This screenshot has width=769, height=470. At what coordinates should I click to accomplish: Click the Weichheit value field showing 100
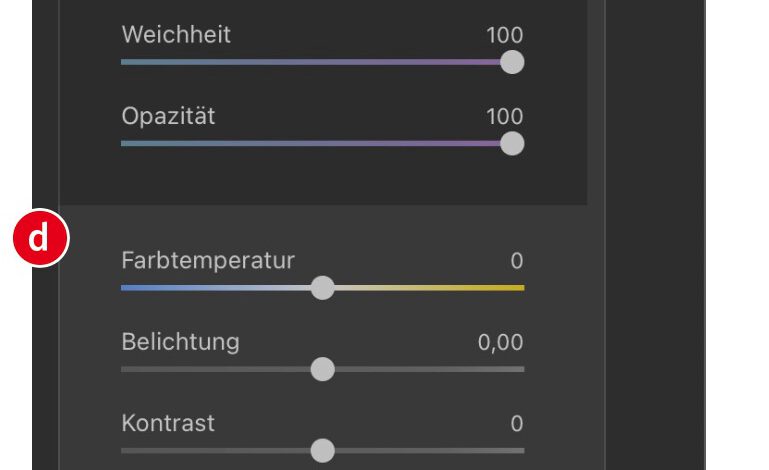coord(504,35)
